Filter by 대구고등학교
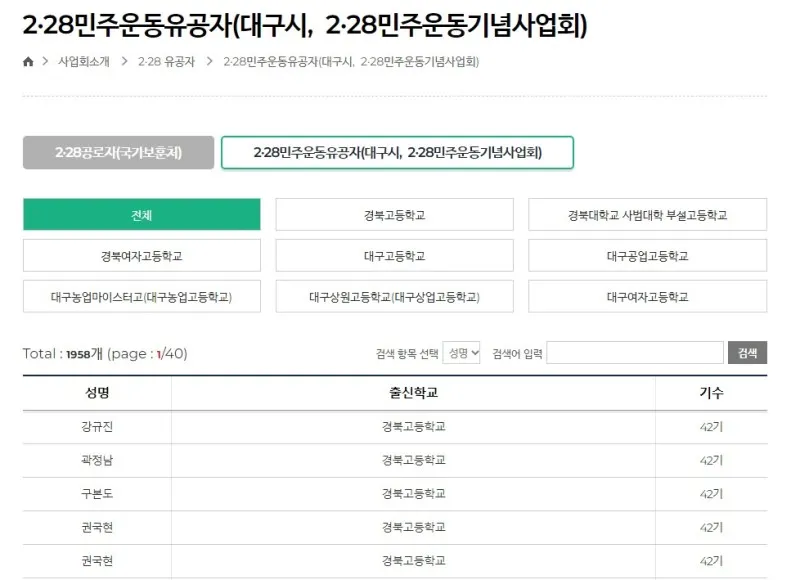This screenshot has height=580, width=800. (394, 256)
